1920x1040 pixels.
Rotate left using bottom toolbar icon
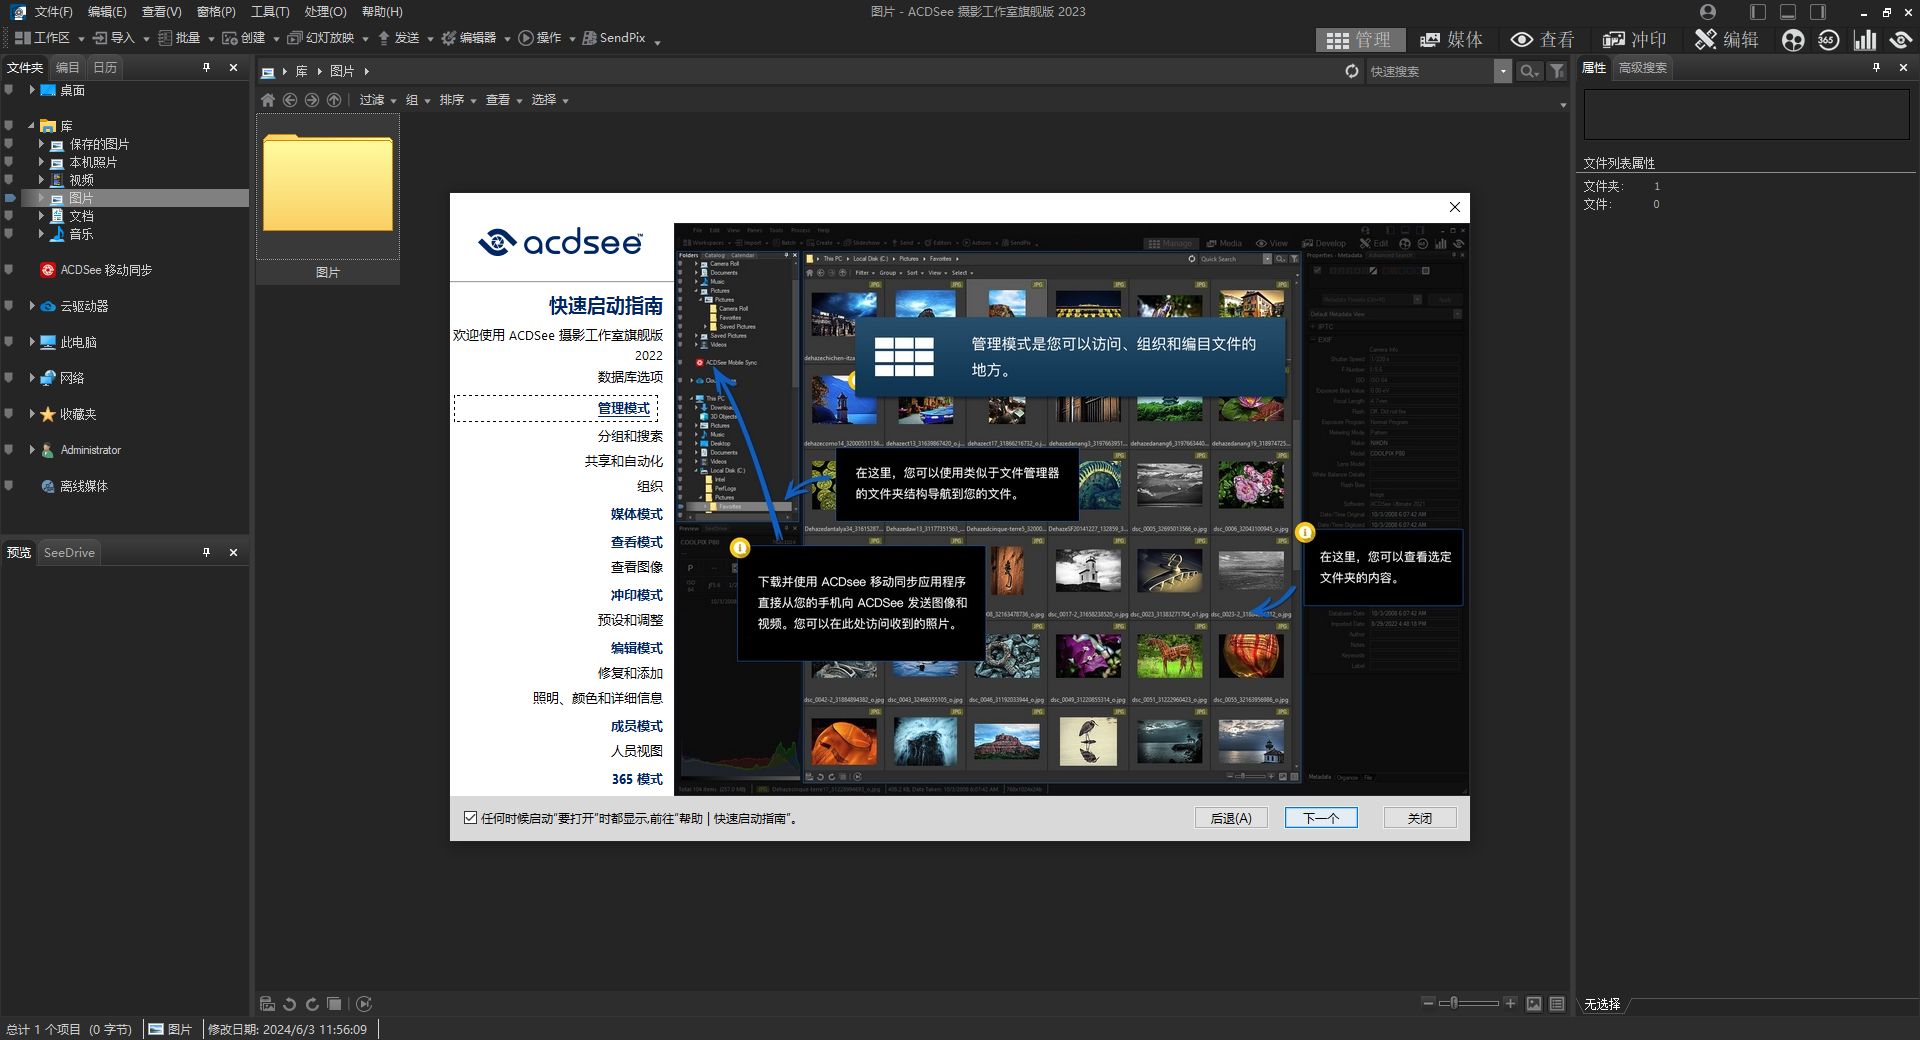(x=290, y=1004)
